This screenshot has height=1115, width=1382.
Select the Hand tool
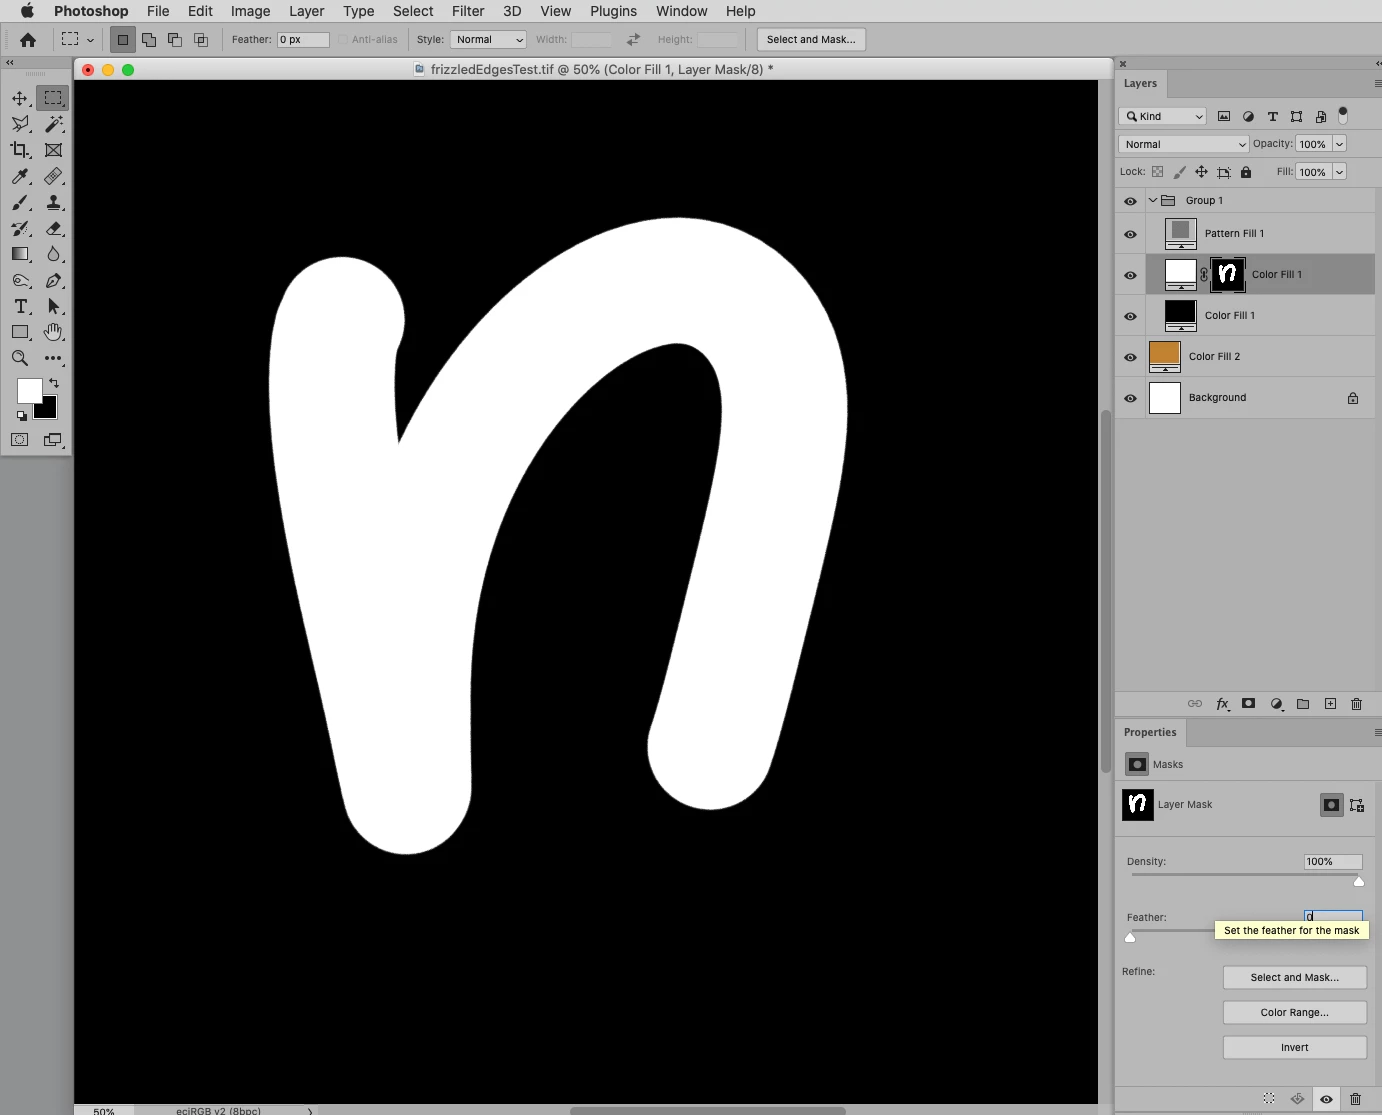point(53,332)
